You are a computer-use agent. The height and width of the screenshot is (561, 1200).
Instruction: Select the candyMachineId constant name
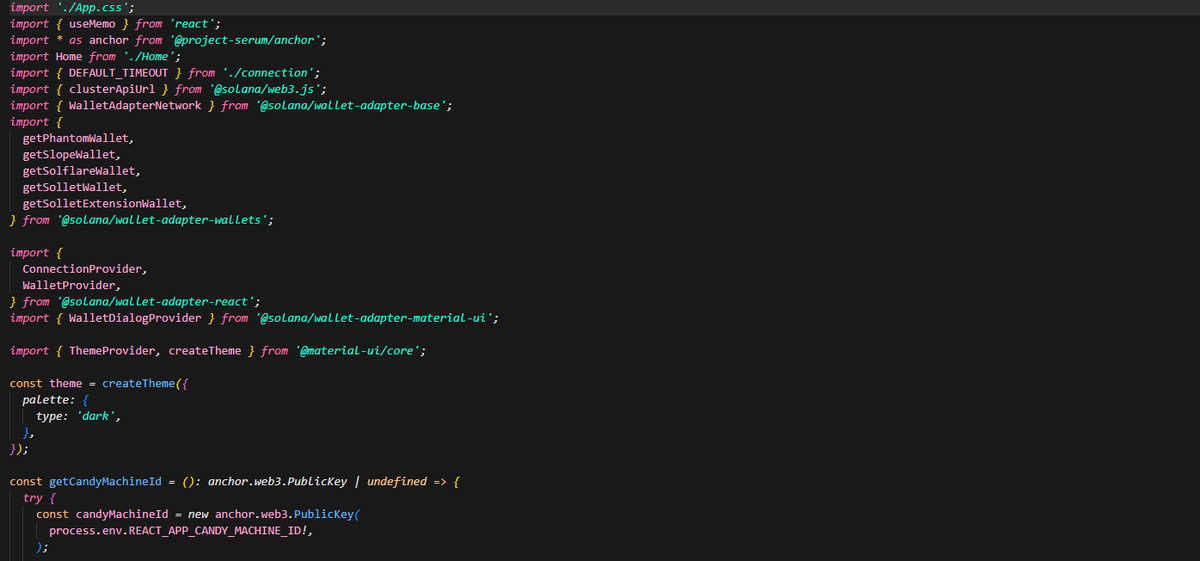pyautogui.click(x=122, y=514)
